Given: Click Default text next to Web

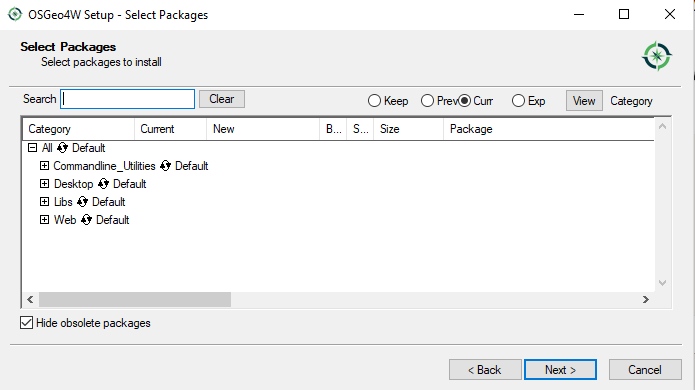Looking at the screenshot, I should [113, 220].
